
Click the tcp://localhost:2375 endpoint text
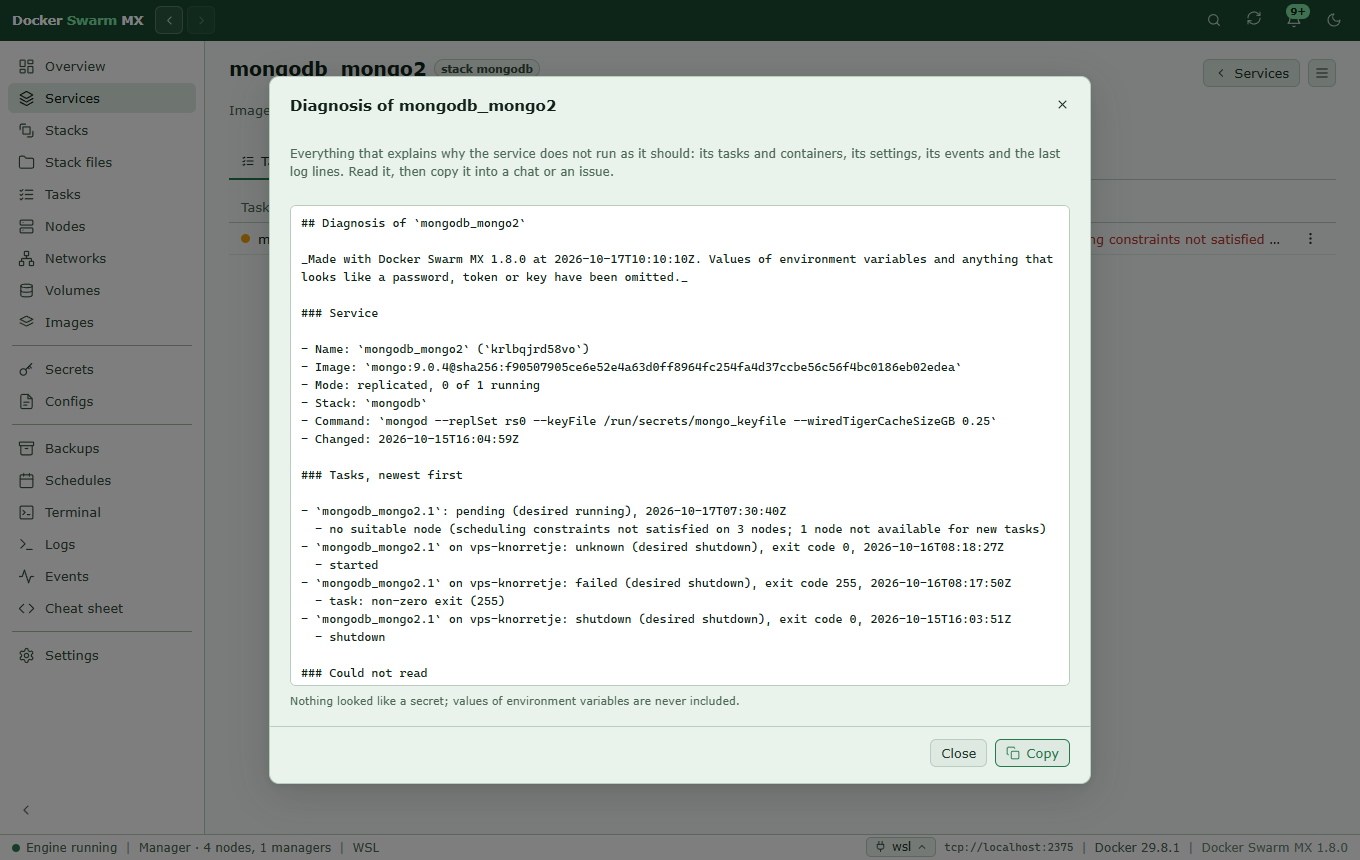1009,847
